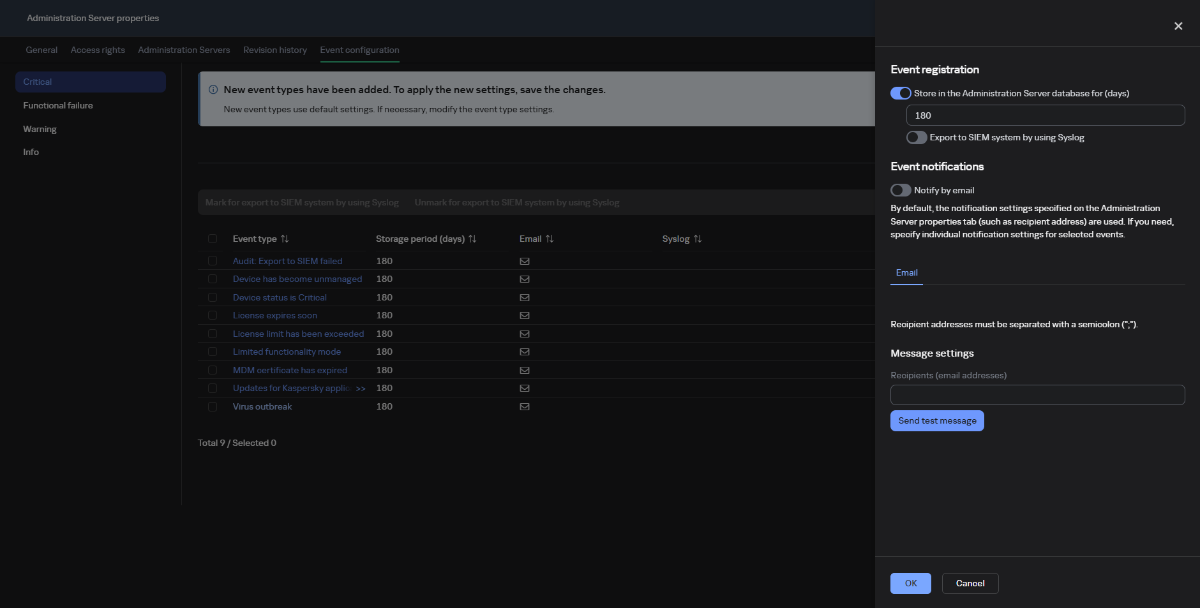1200x608 pixels.
Task: Close the event settings side panel
Action: tap(1177, 26)
